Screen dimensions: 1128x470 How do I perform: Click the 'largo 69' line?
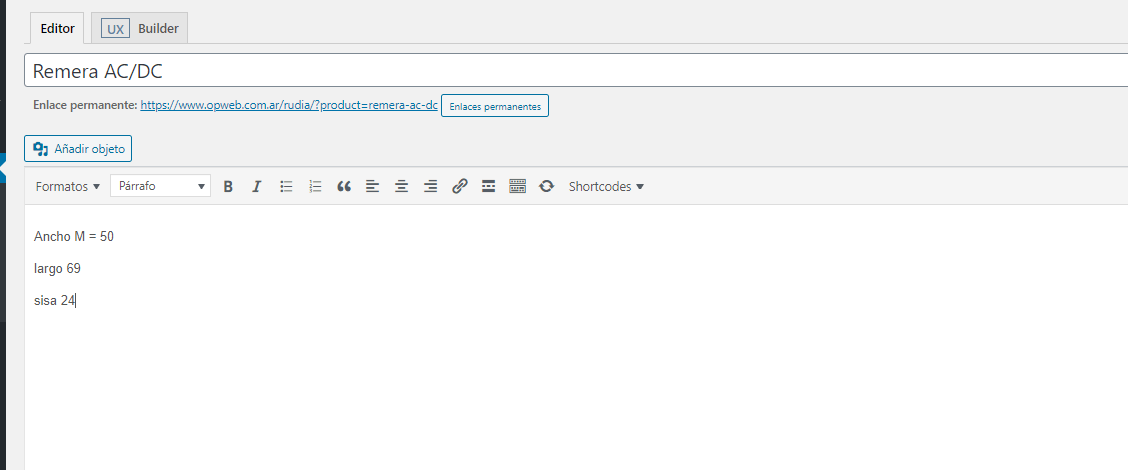pos(57,268)
